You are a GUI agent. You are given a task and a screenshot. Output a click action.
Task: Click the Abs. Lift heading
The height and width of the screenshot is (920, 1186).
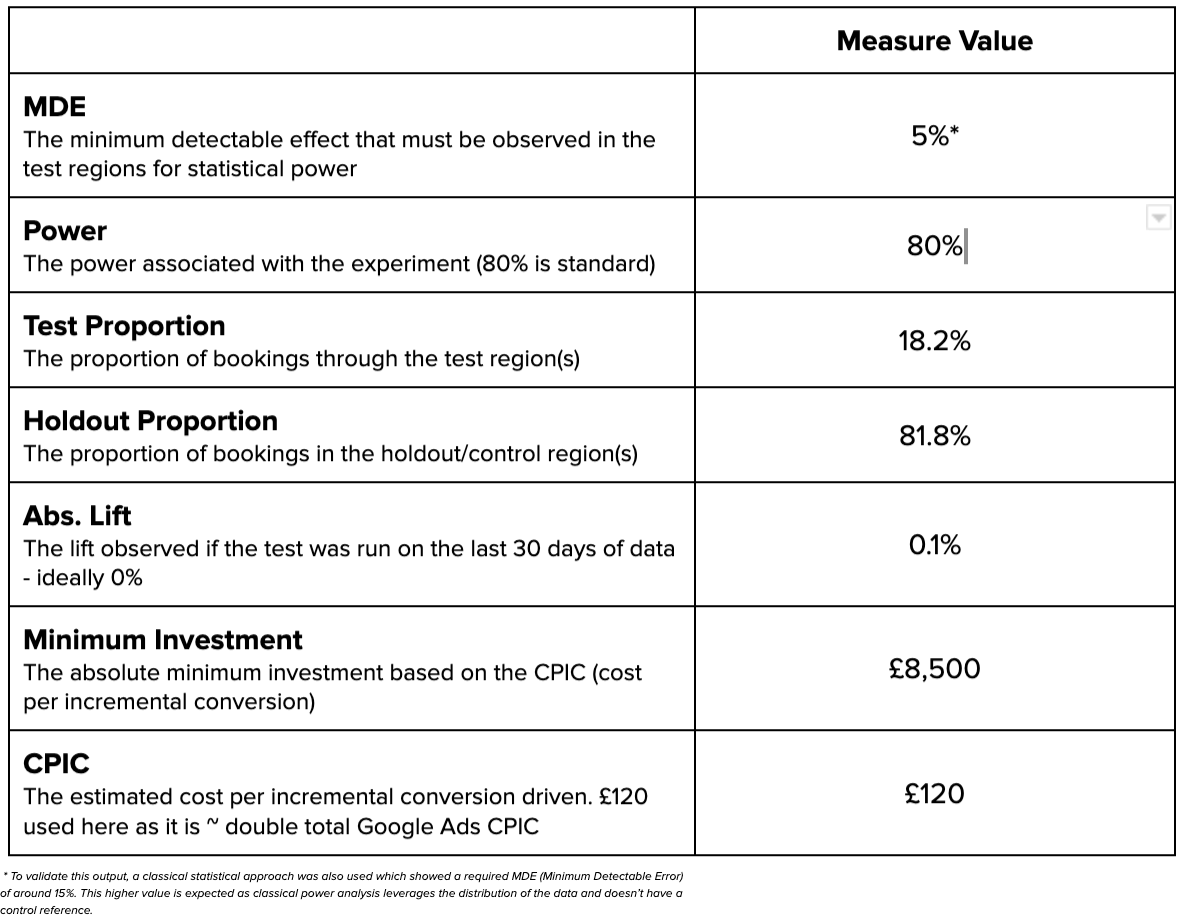pos(77,516)
